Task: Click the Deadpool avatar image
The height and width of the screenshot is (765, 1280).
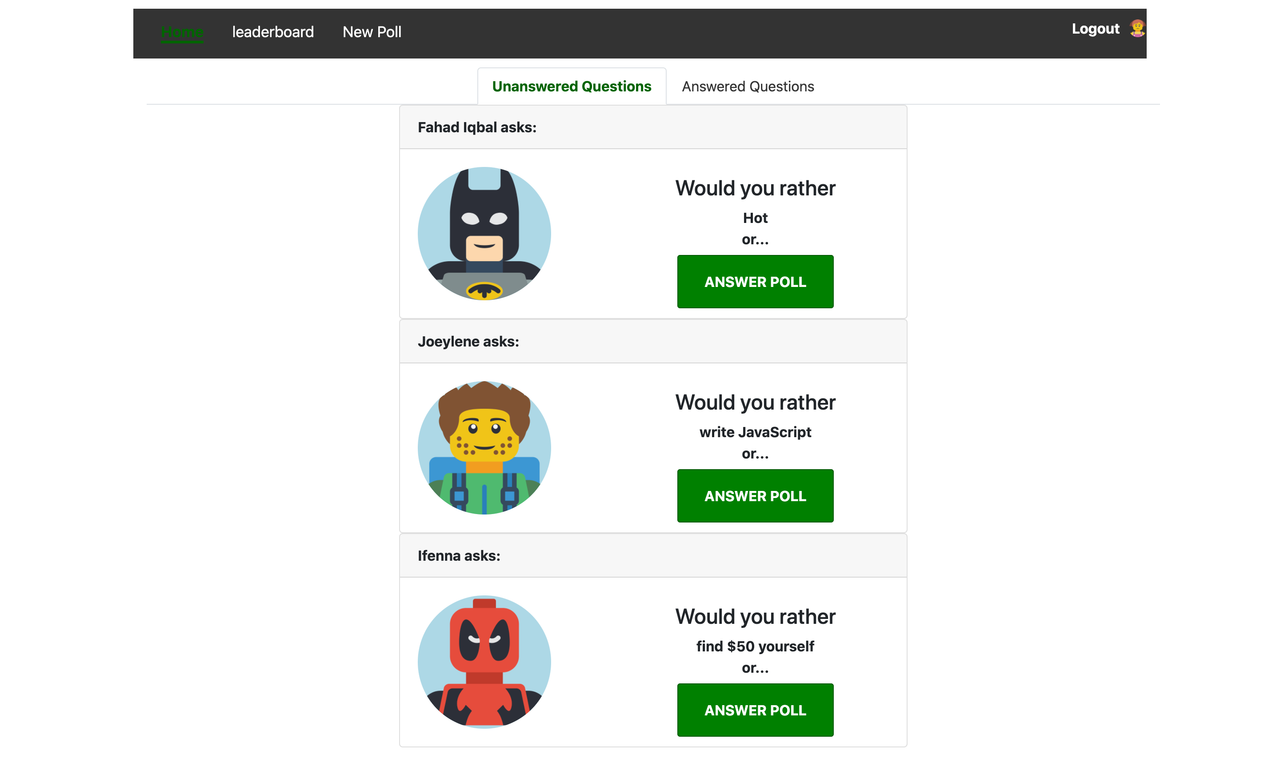Action: 484,662
